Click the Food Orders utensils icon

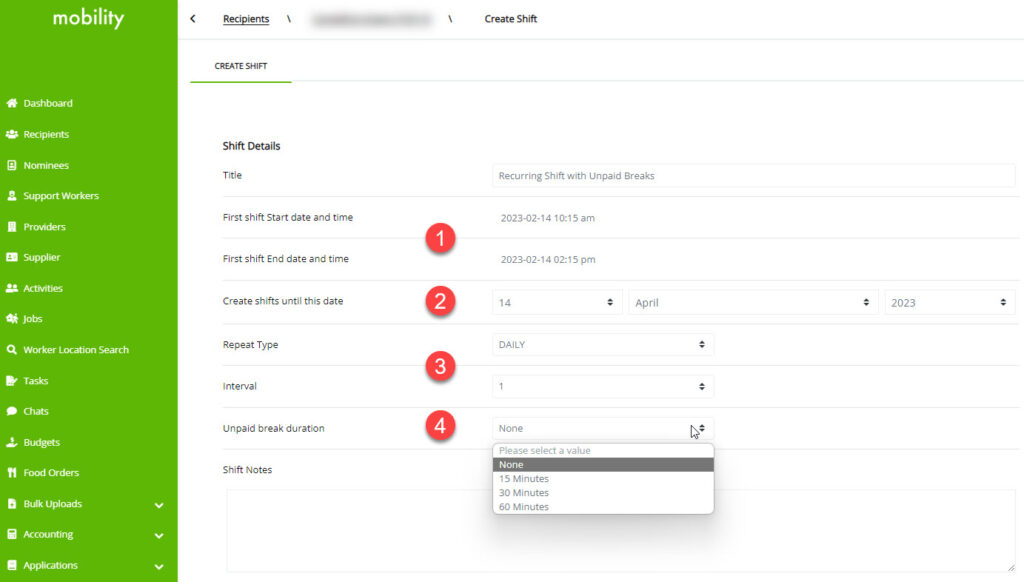[x=12, y=473]
